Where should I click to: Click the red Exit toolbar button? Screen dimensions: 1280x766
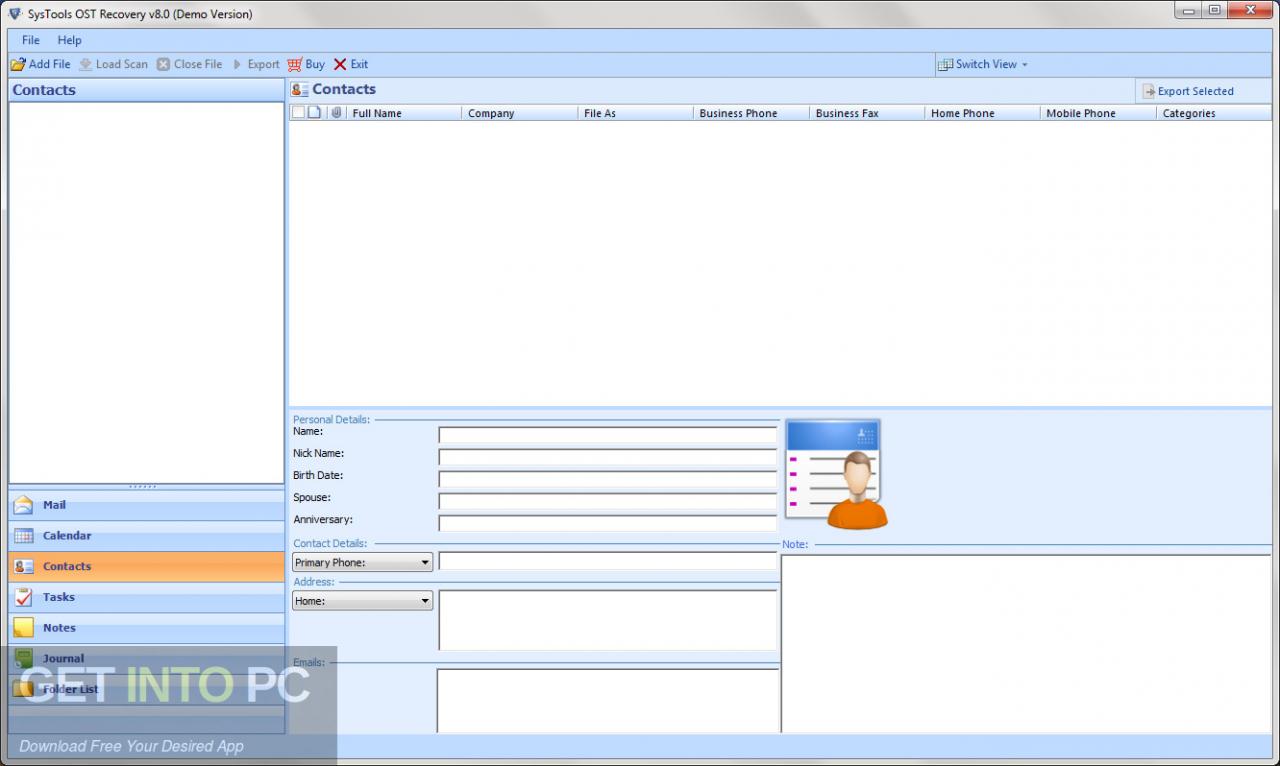pyautogui.click(x=351, y=64)
